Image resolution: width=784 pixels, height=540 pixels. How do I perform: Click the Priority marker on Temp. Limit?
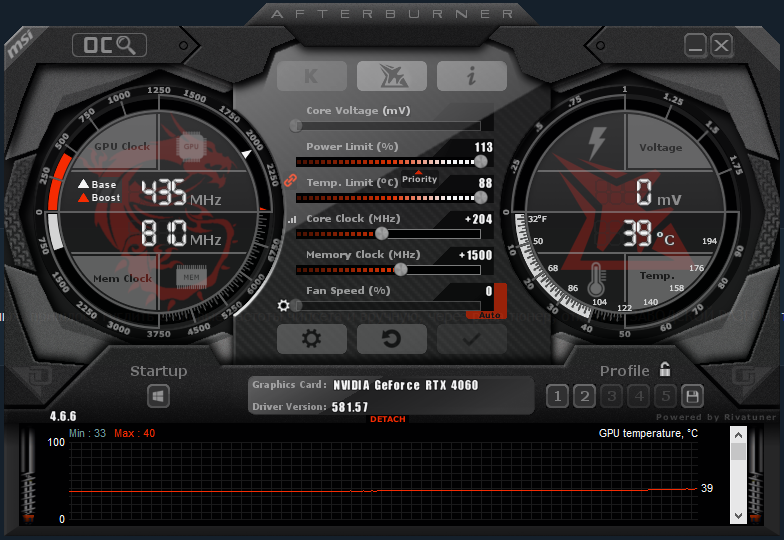tap(419, 178)
